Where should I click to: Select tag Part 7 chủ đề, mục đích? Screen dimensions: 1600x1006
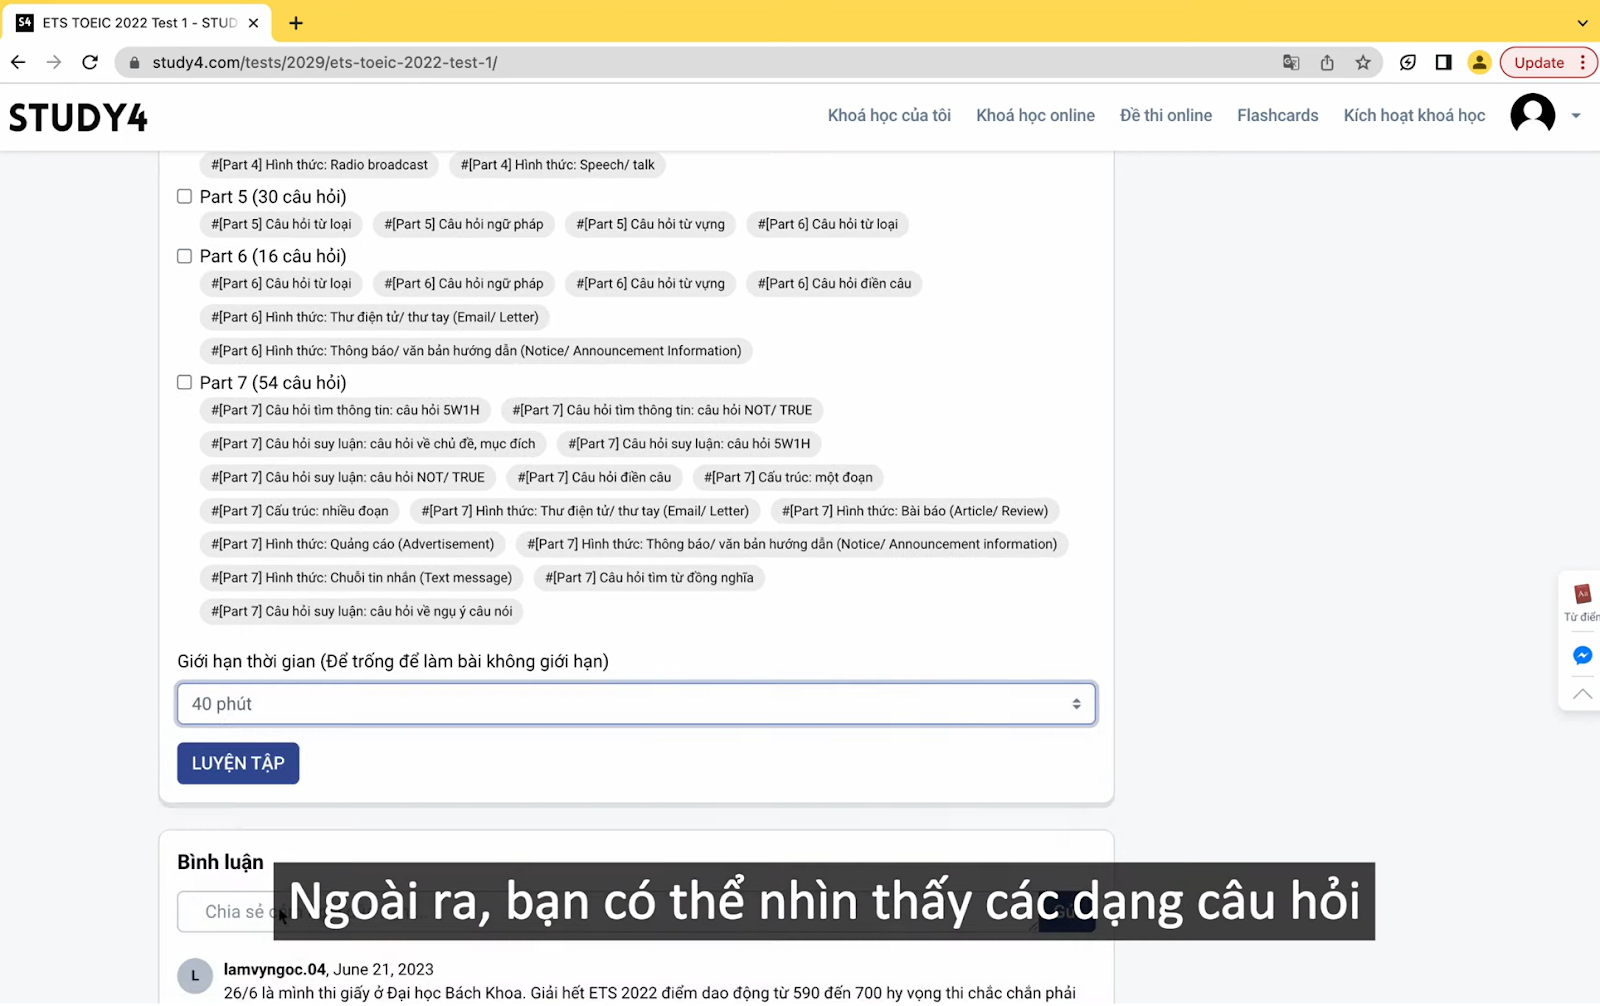click(x=373, y=444)
